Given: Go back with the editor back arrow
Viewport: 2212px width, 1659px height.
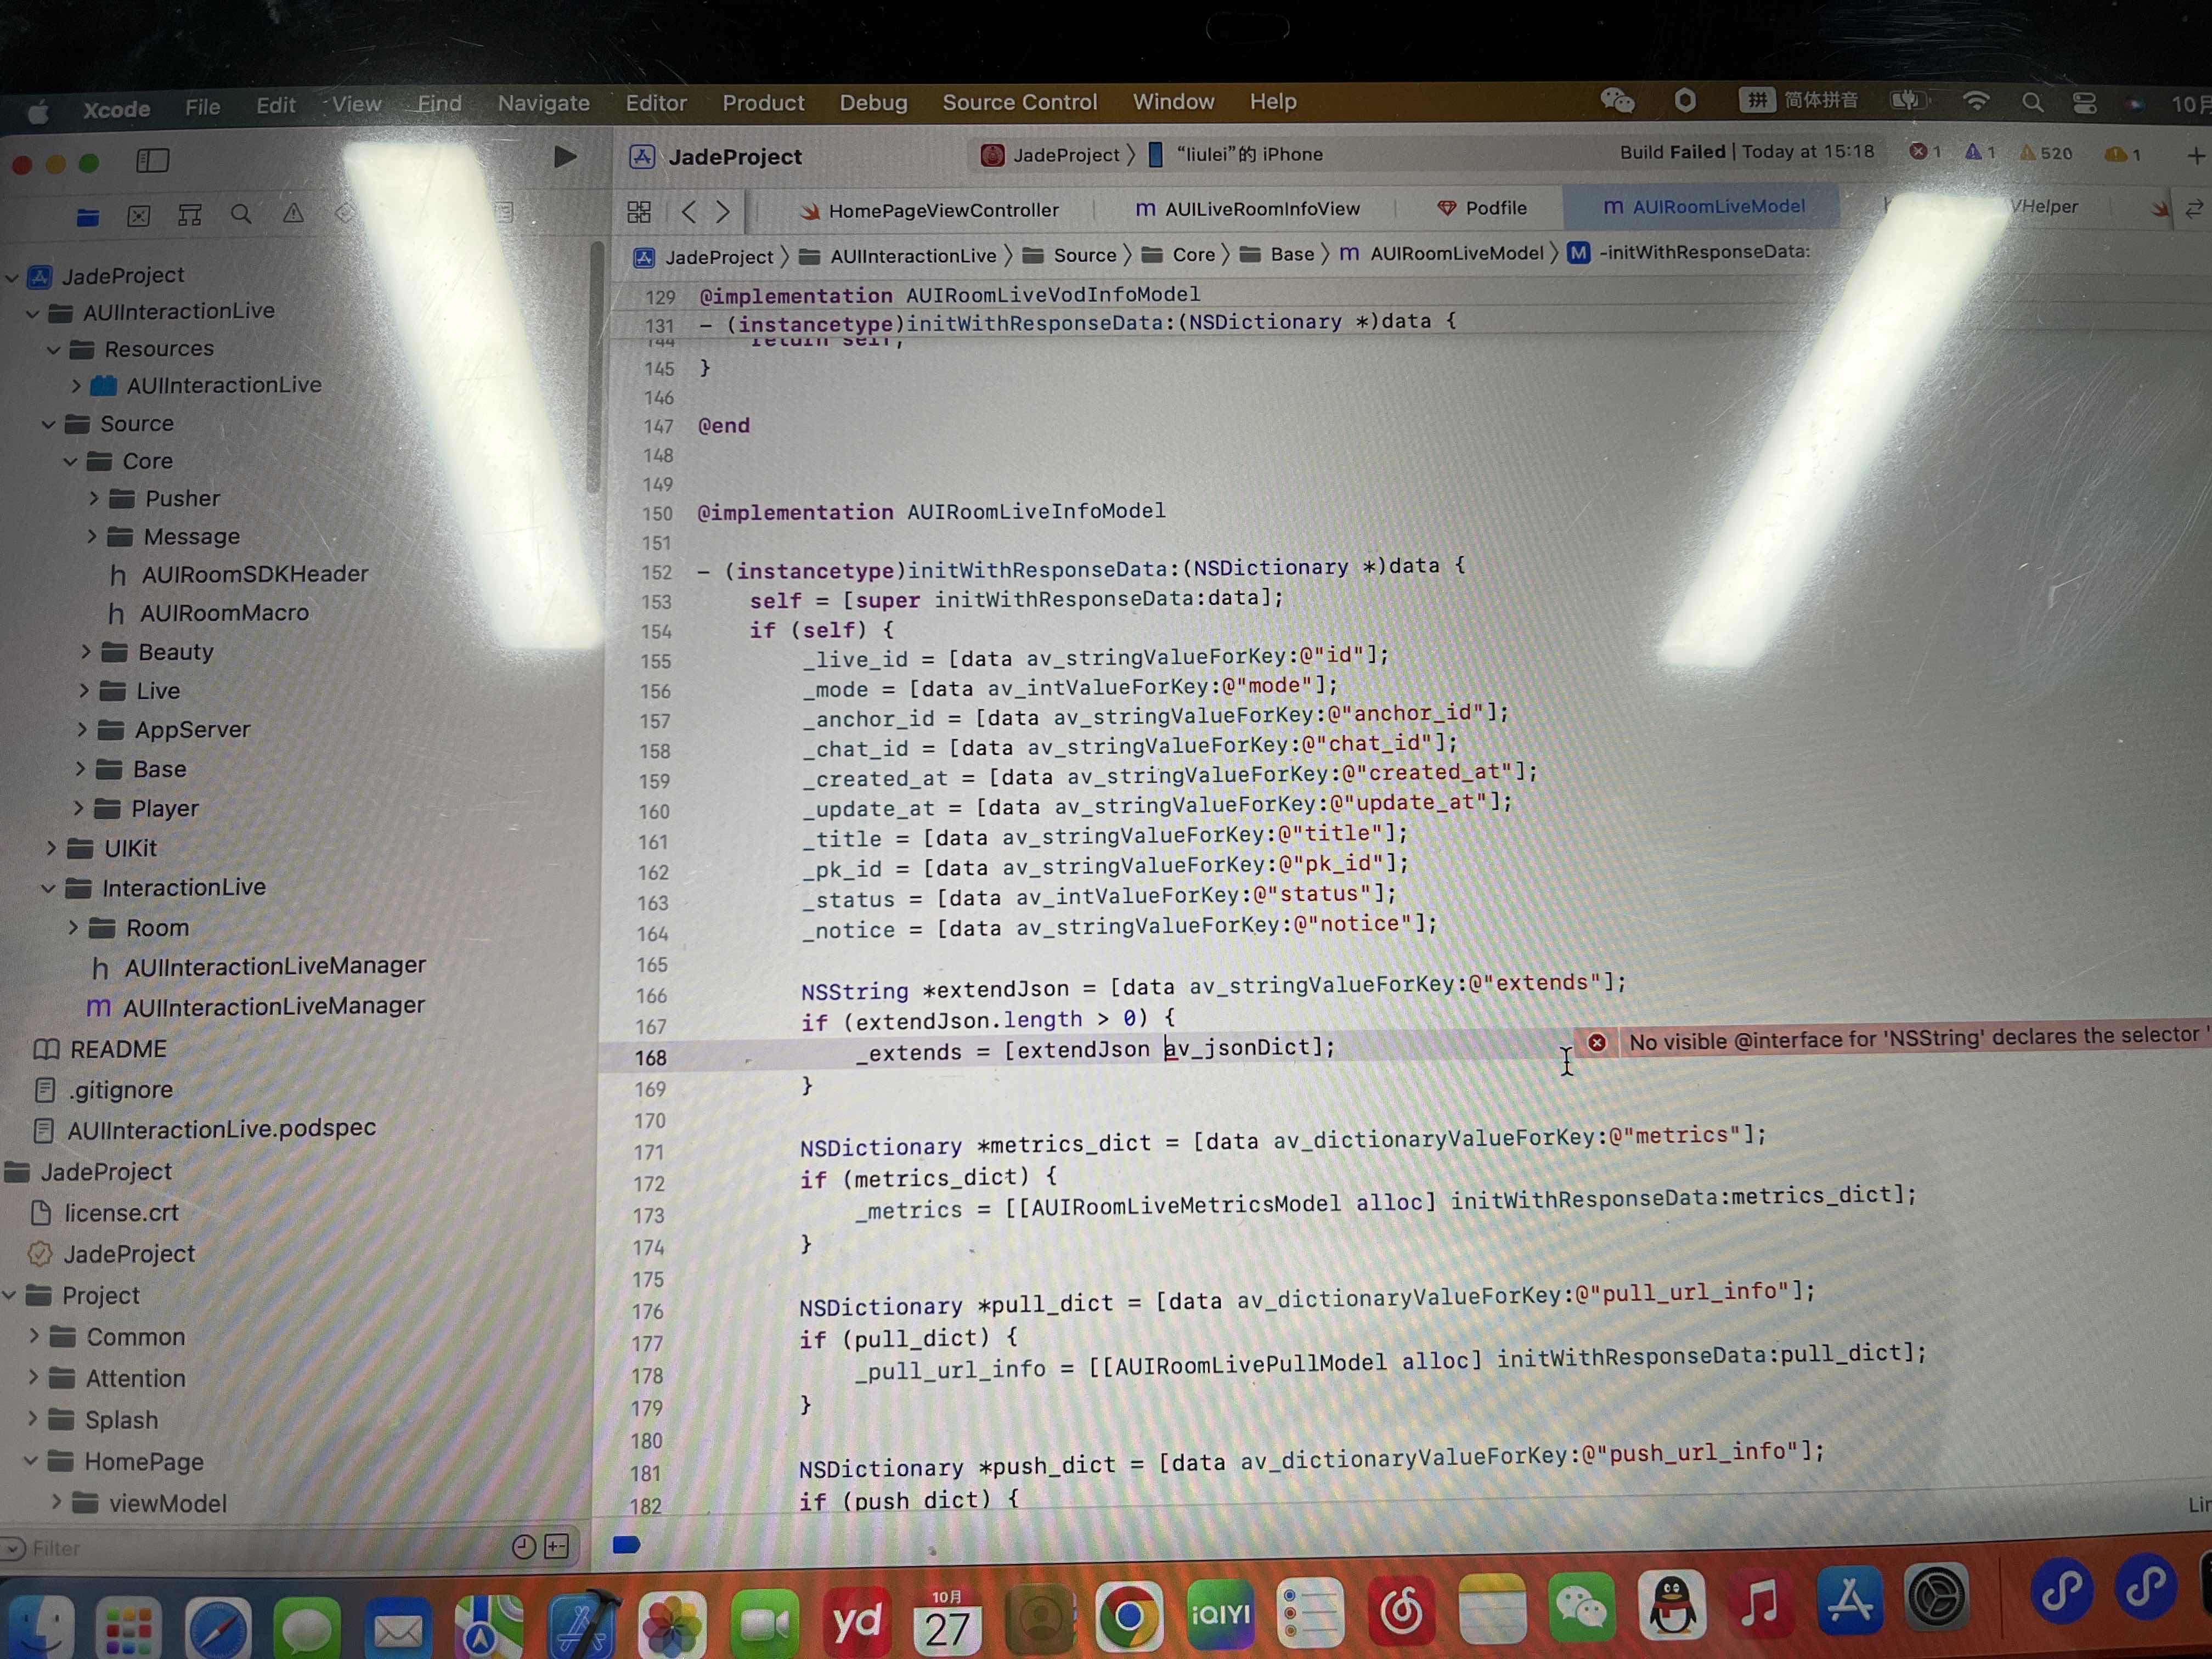Looking at the screenshot, I should [689, 211].
